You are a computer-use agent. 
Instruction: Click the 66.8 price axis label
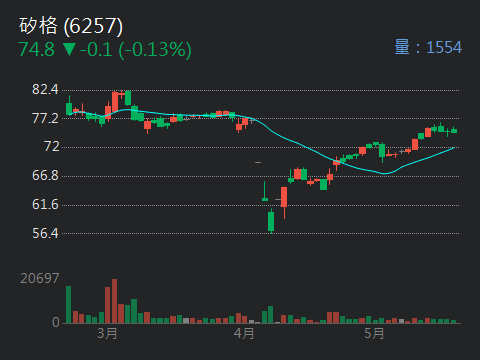[45, 175]
